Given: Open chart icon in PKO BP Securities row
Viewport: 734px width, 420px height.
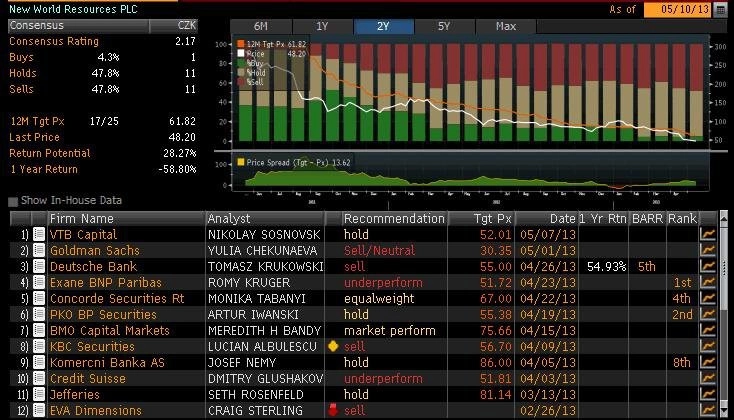Looking at the screenshot, I should pyautogui.click(x=708, y=314).
